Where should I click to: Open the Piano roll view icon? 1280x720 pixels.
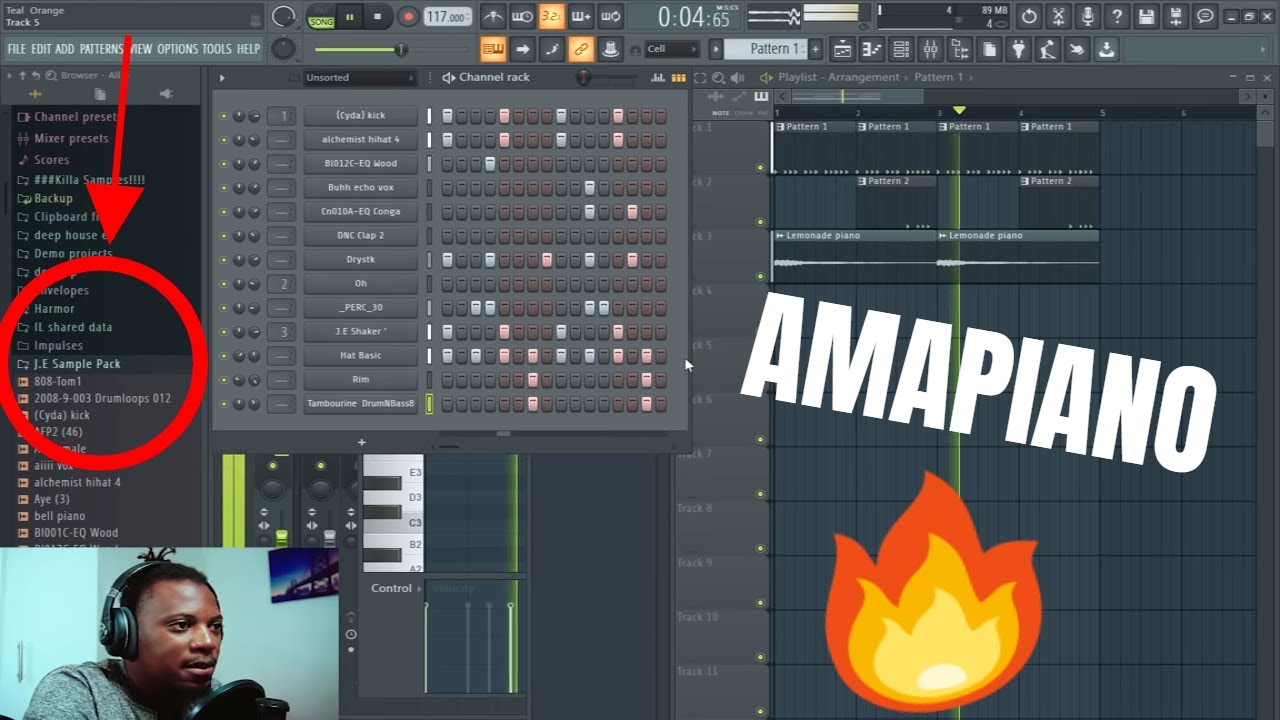(871, 49)
